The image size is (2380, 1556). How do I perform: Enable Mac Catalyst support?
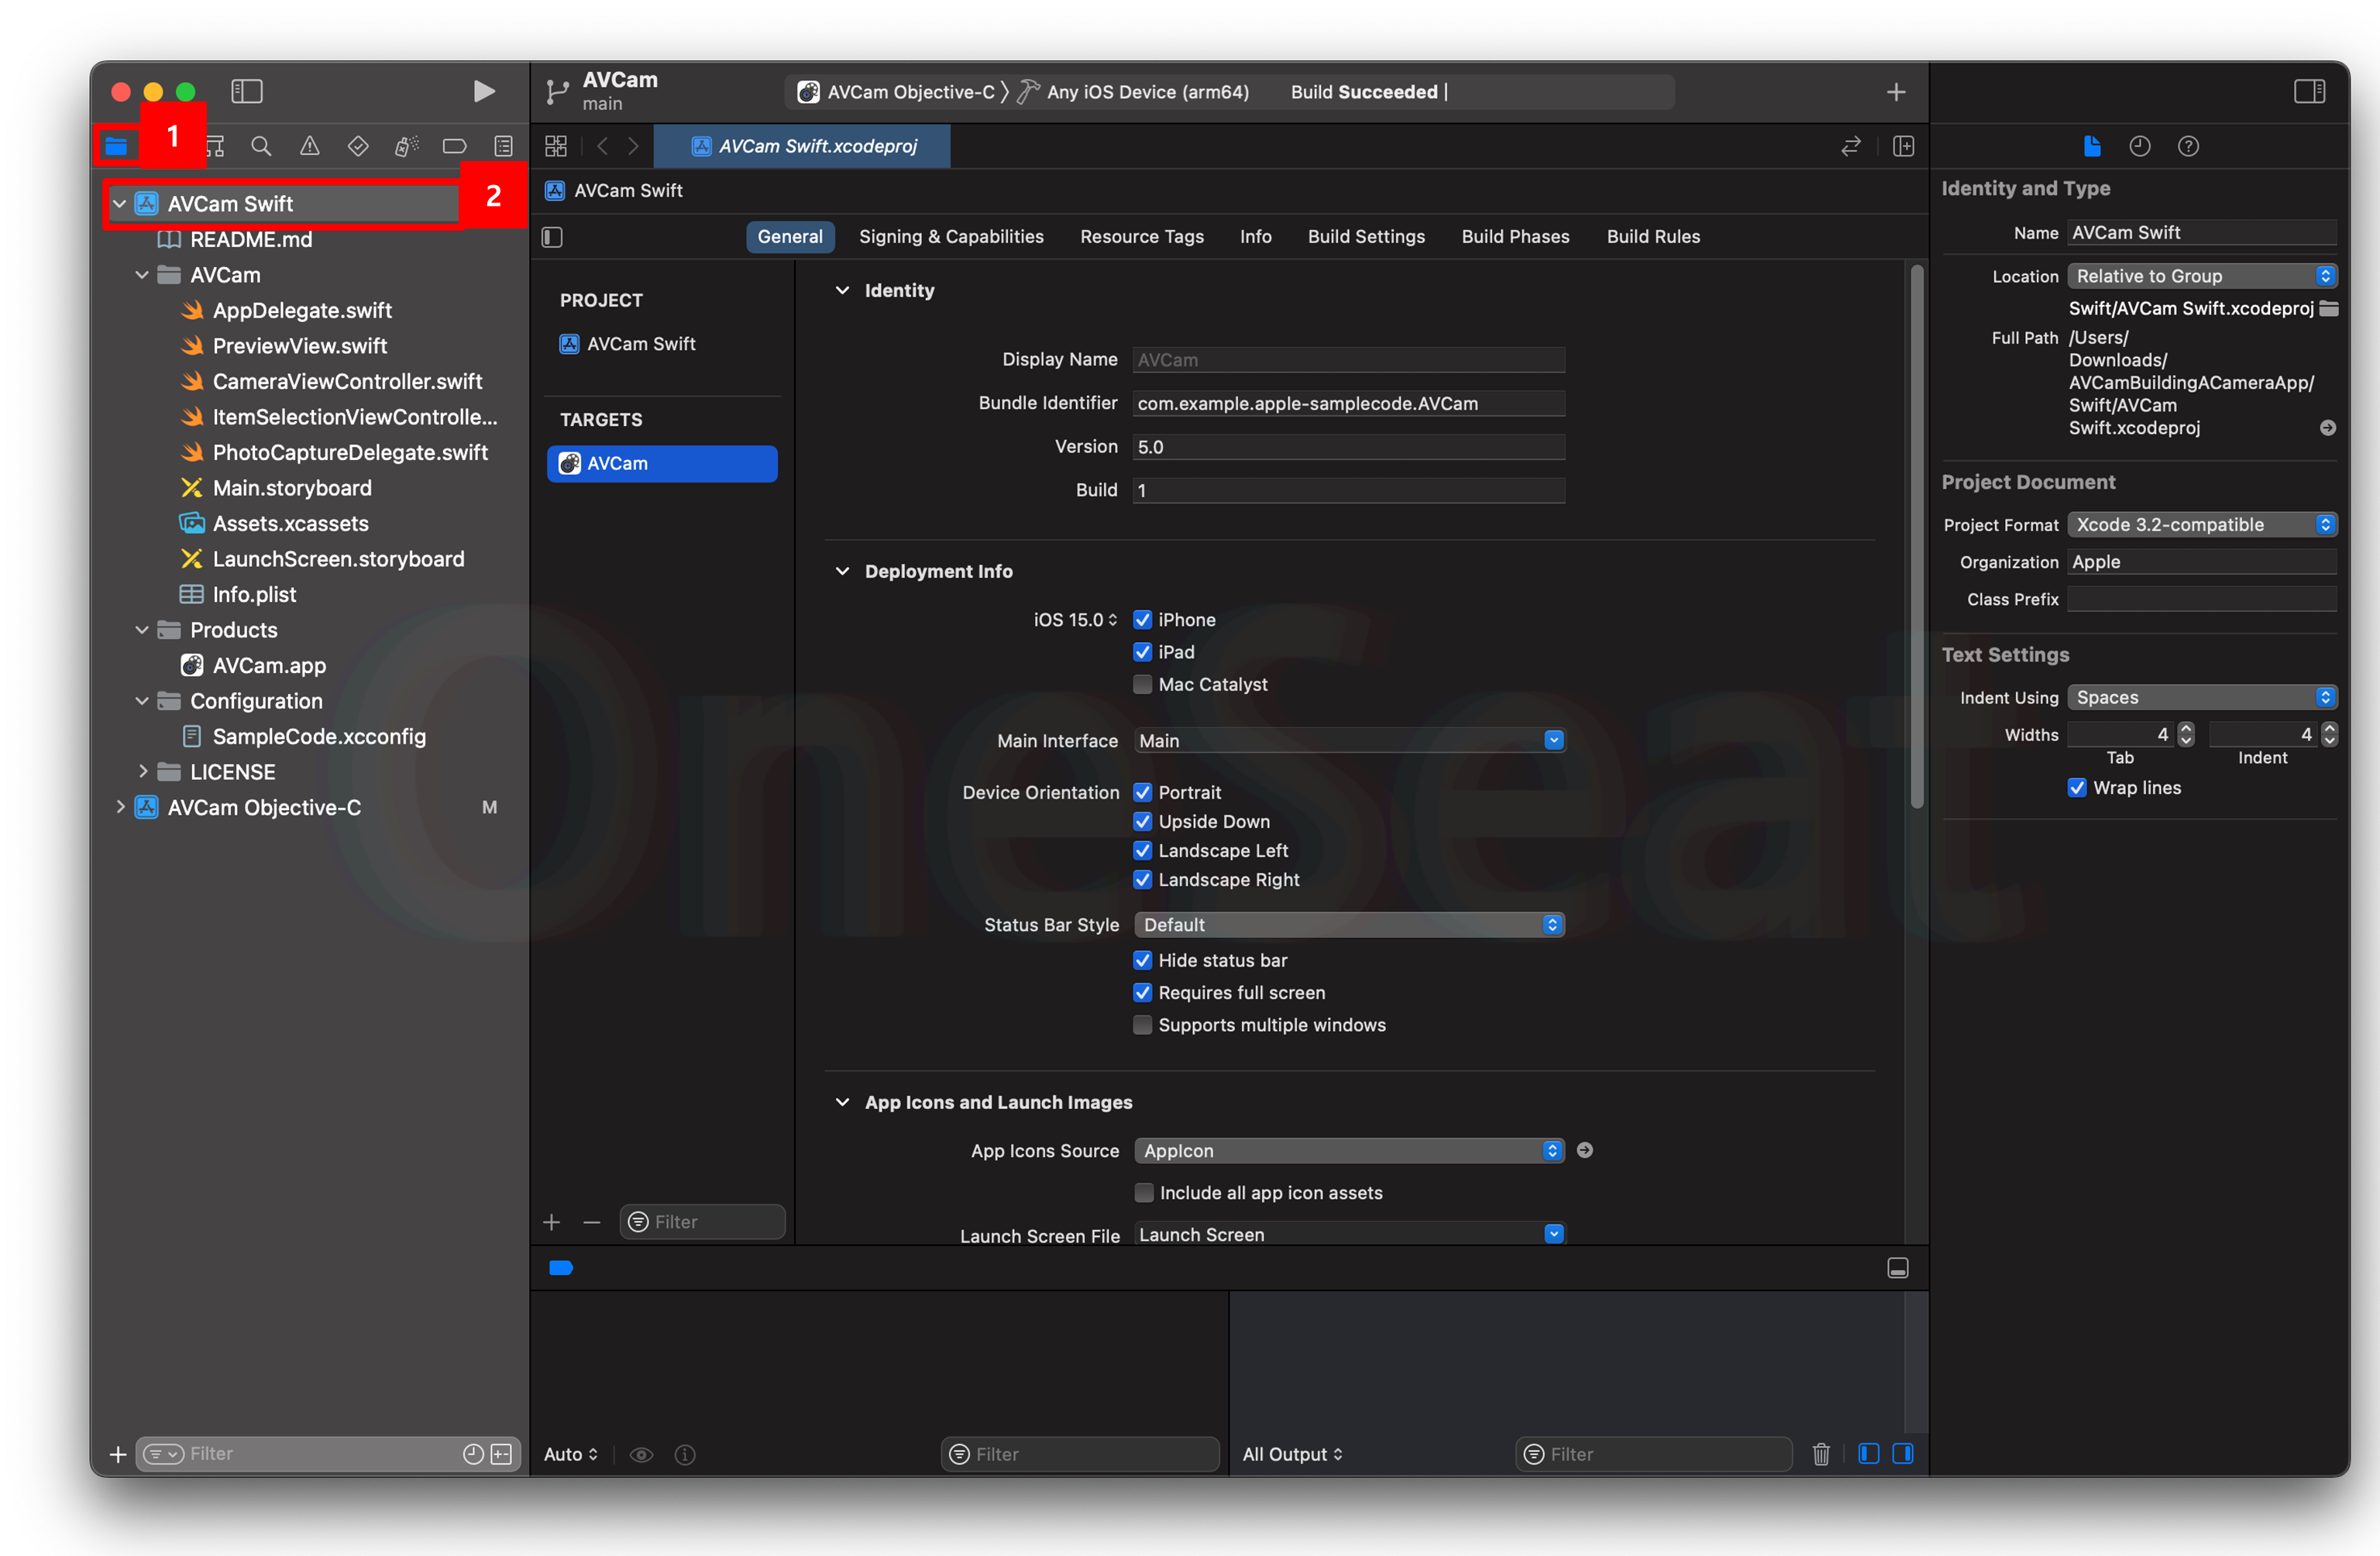(1142, 685)
